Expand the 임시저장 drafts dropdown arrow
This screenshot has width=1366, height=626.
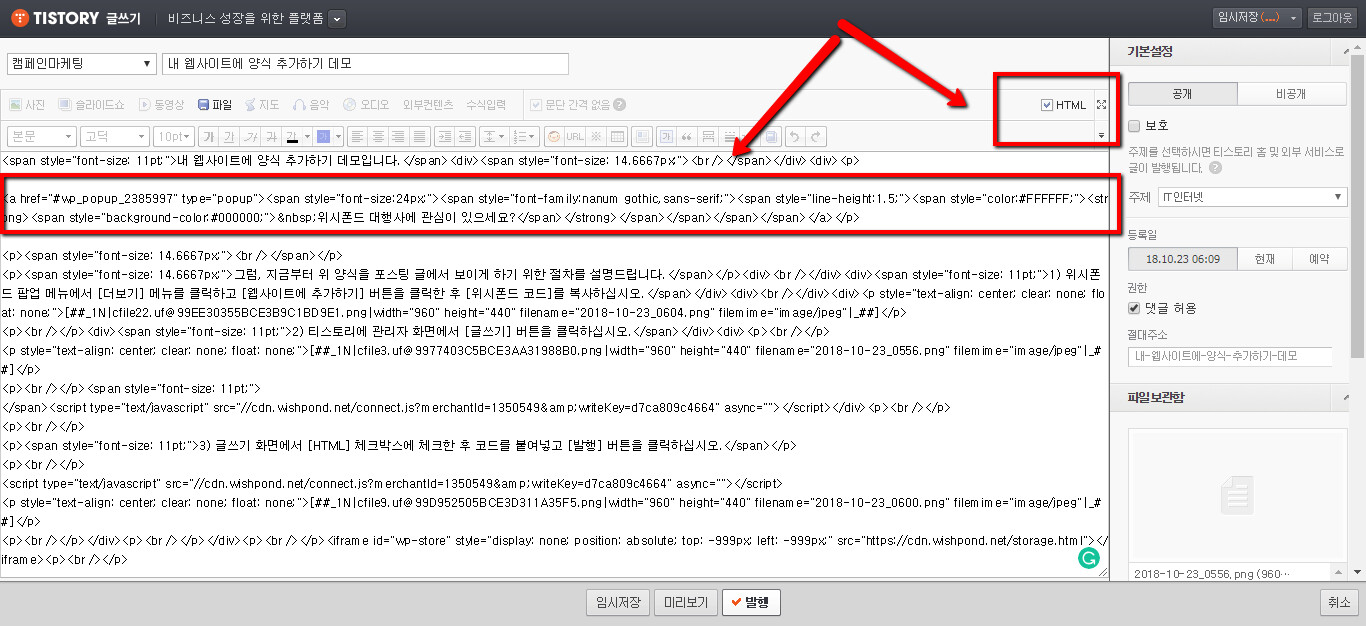click(x=1295, y=18)
